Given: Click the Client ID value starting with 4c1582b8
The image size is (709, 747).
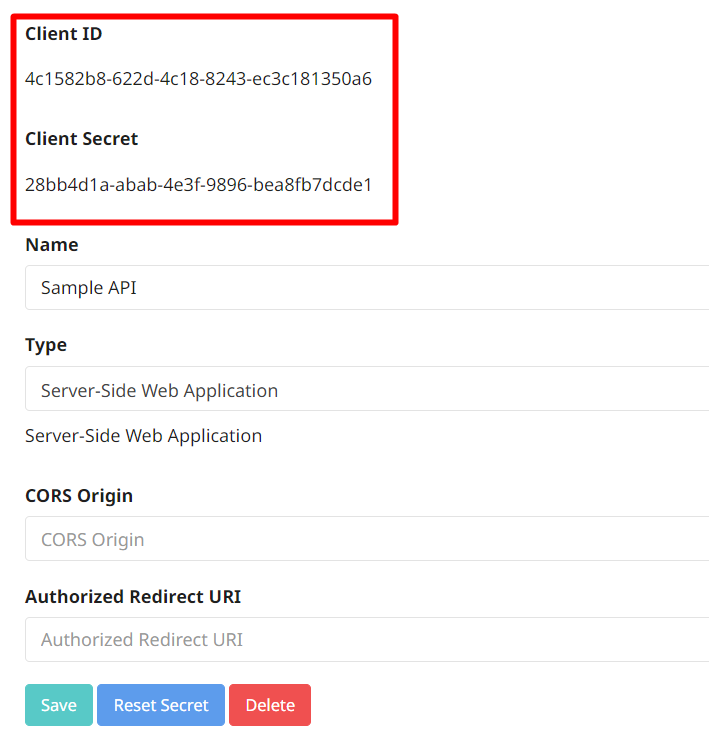Looking at the screenshot, I should (198, 79).
